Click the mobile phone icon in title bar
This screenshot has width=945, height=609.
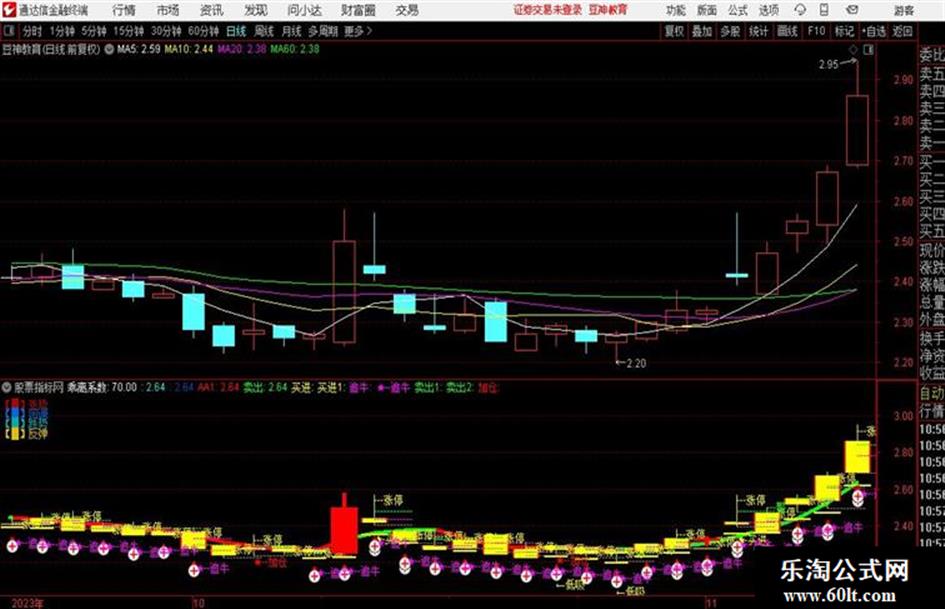coord(824,10)
